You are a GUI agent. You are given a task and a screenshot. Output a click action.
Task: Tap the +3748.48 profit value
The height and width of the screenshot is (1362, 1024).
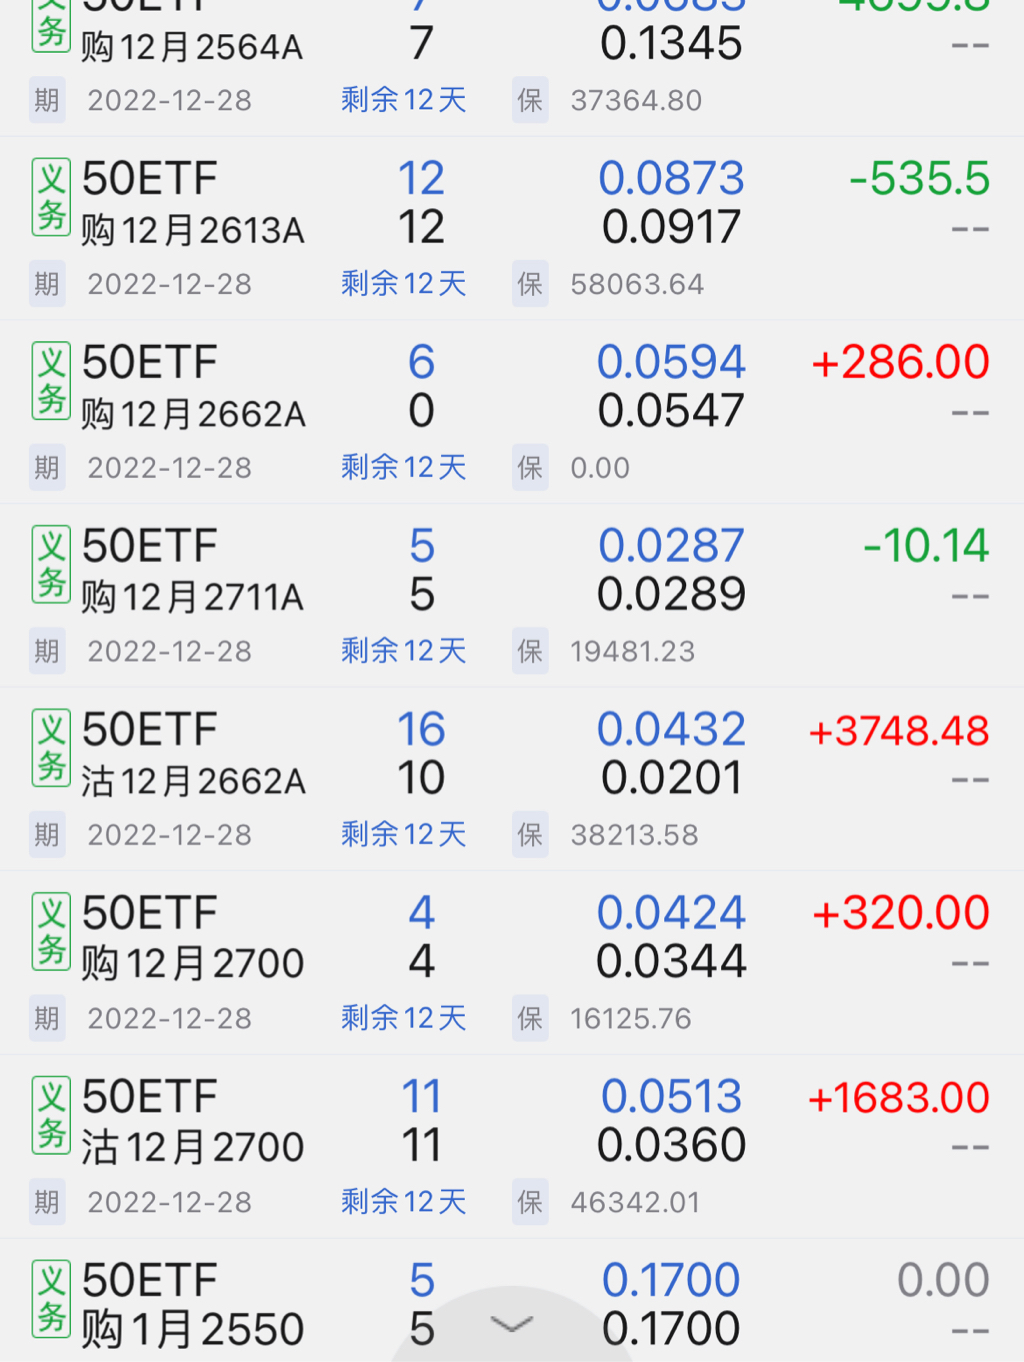tap(899, 731)
